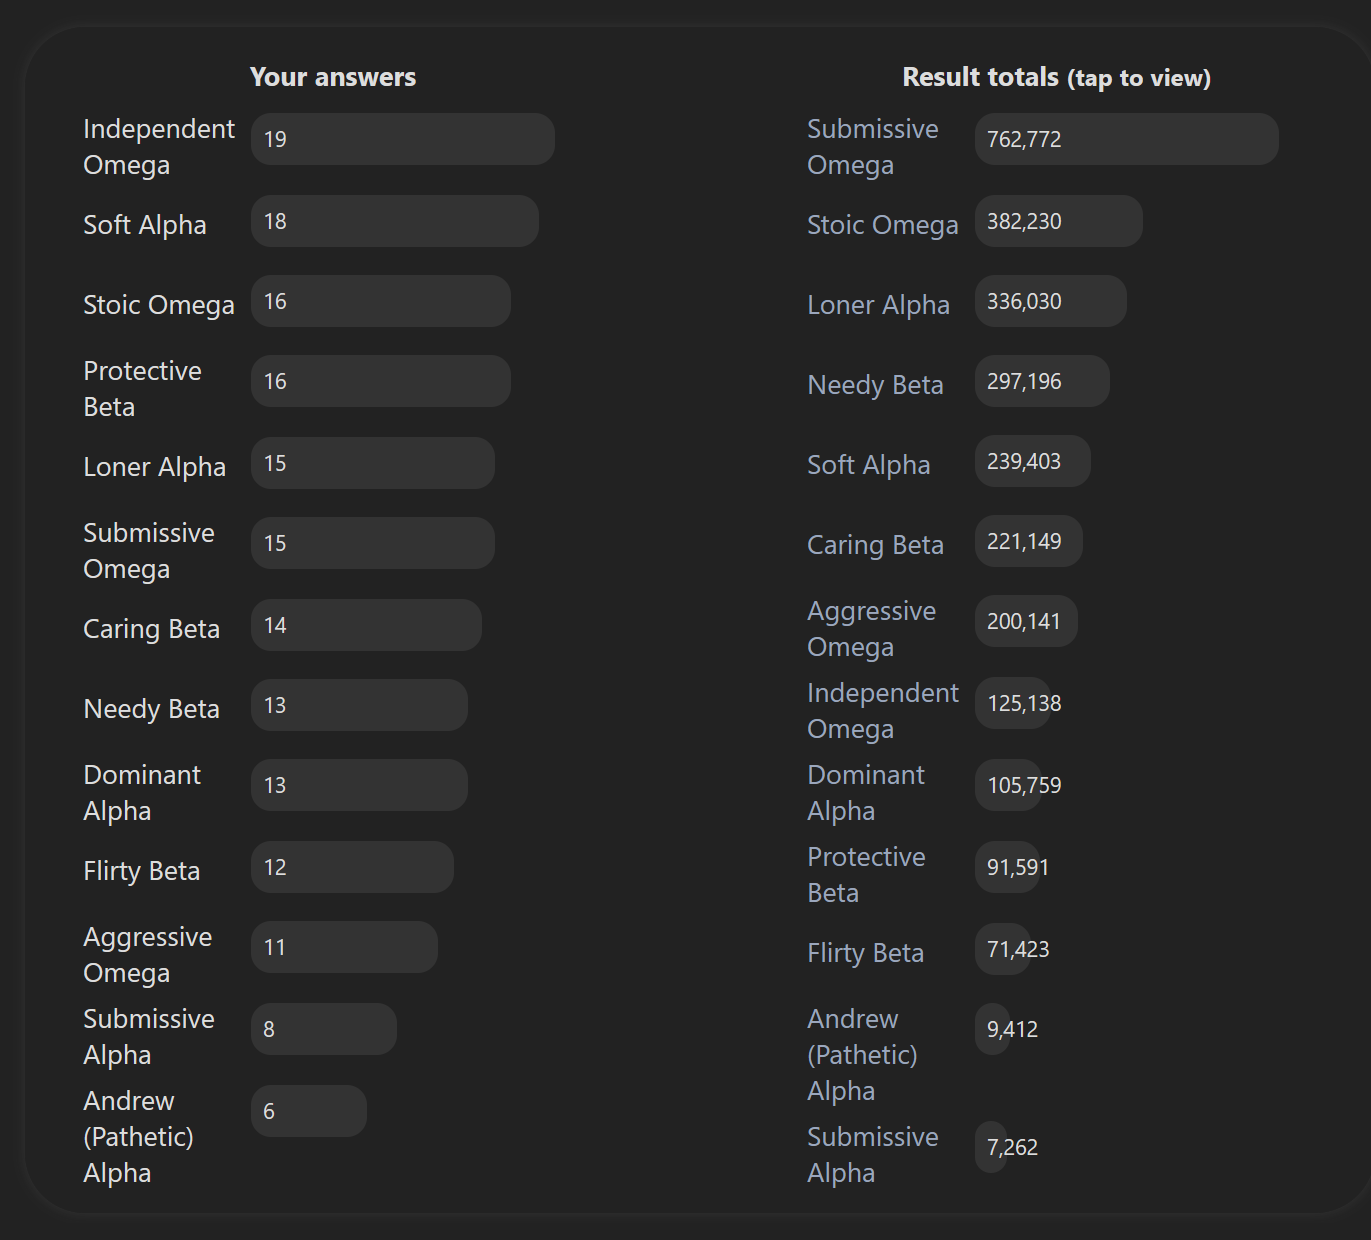Click Dominant Alpha's score bar of 13
The height and width of the screenshot is (1240, 1371).
359,785
